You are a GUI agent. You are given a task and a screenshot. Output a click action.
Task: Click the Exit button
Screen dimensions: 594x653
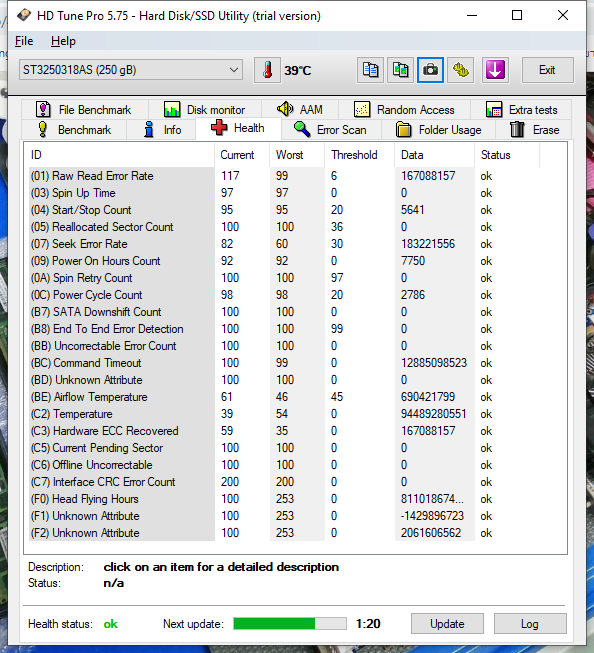(547, 70)
